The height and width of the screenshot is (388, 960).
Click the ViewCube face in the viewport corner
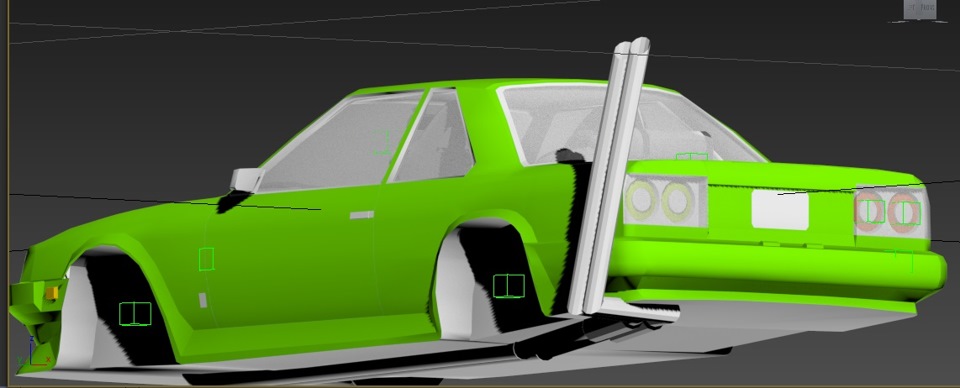(x=920, y=9)
